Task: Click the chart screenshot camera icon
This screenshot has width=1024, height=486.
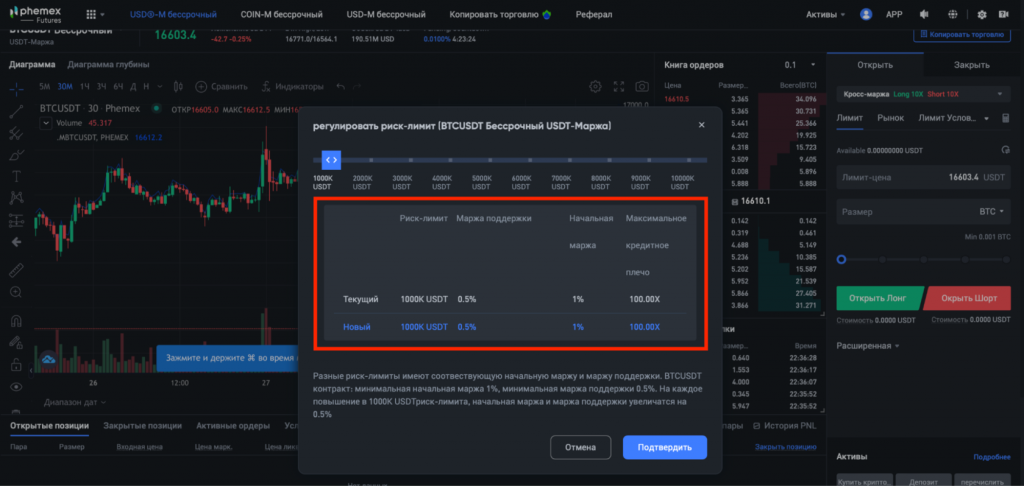Action: point(641,87)
